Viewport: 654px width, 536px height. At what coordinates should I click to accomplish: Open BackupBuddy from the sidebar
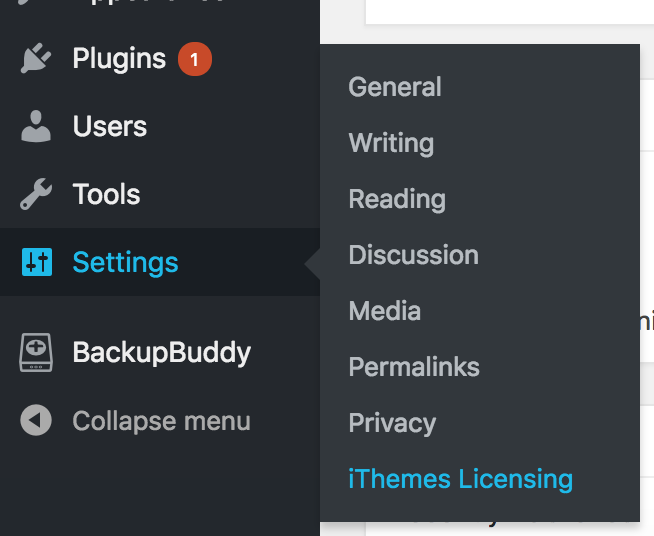coord(162,353)
